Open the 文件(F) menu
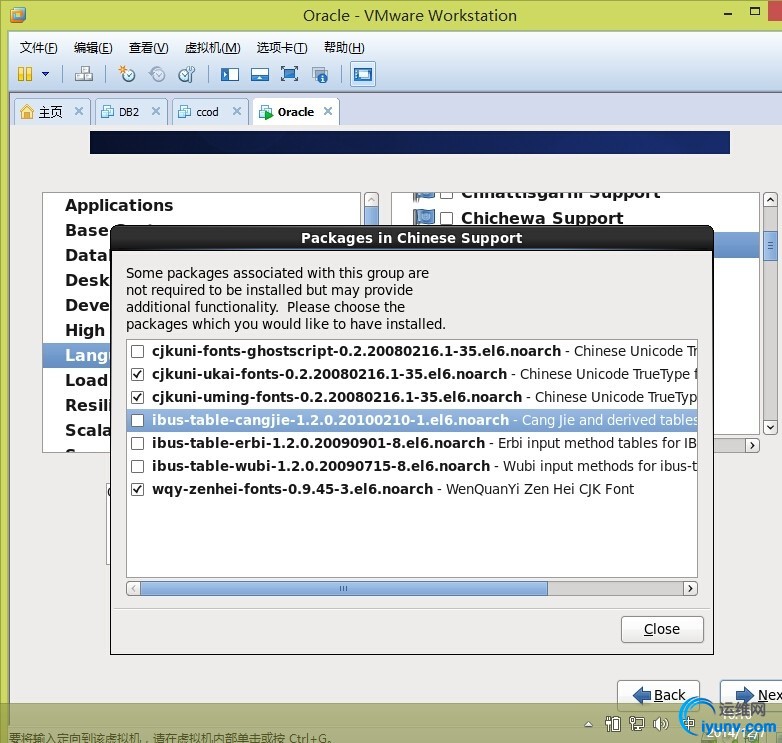 [38, 48]
